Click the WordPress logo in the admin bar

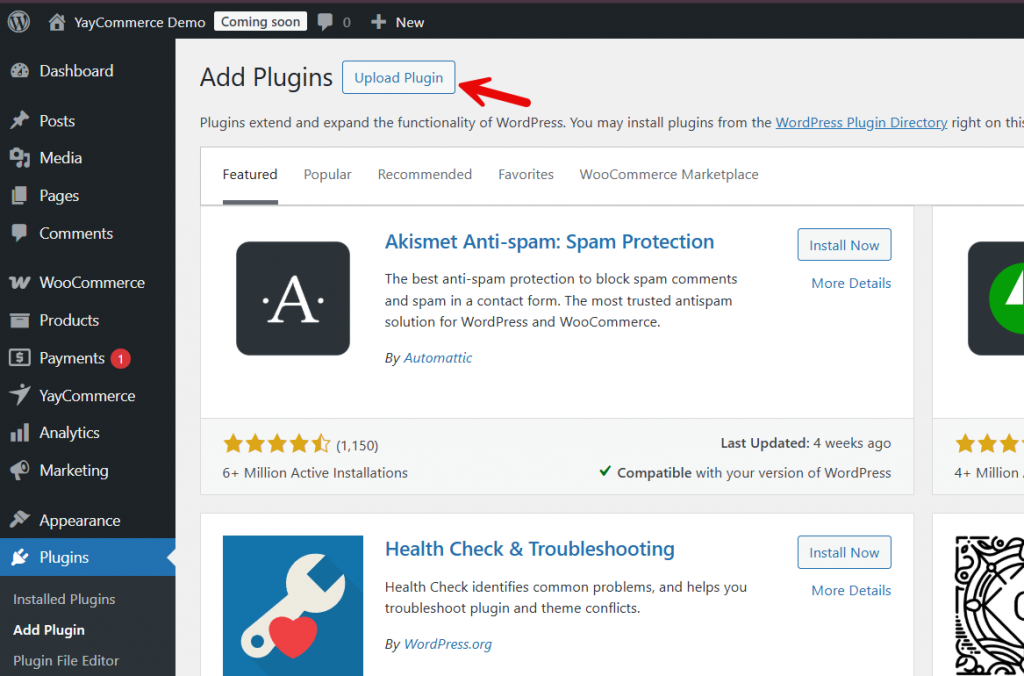[18, 20]
